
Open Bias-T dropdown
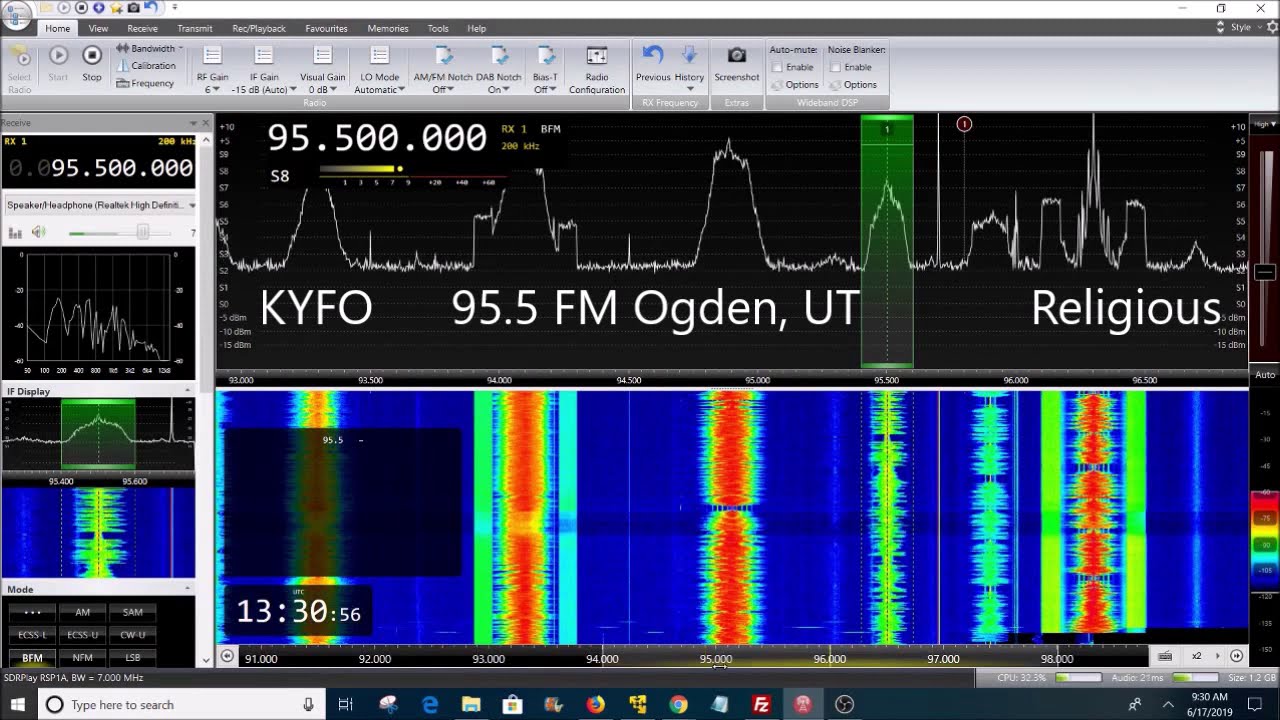pyautogui.click(x=545, y=69)
